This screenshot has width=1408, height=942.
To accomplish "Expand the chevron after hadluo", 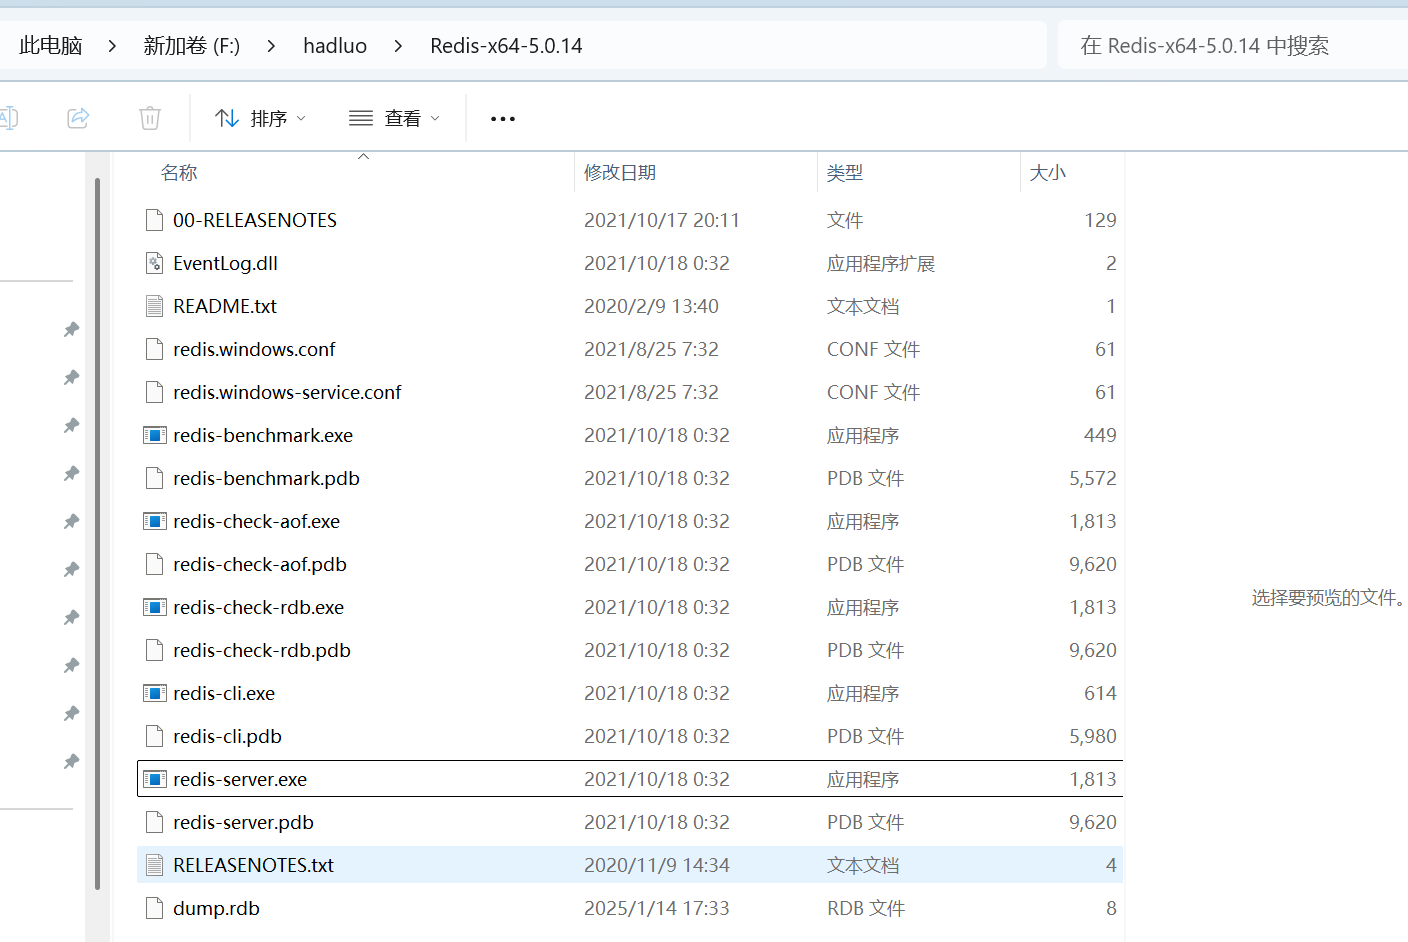I will [x=398, y=46].
